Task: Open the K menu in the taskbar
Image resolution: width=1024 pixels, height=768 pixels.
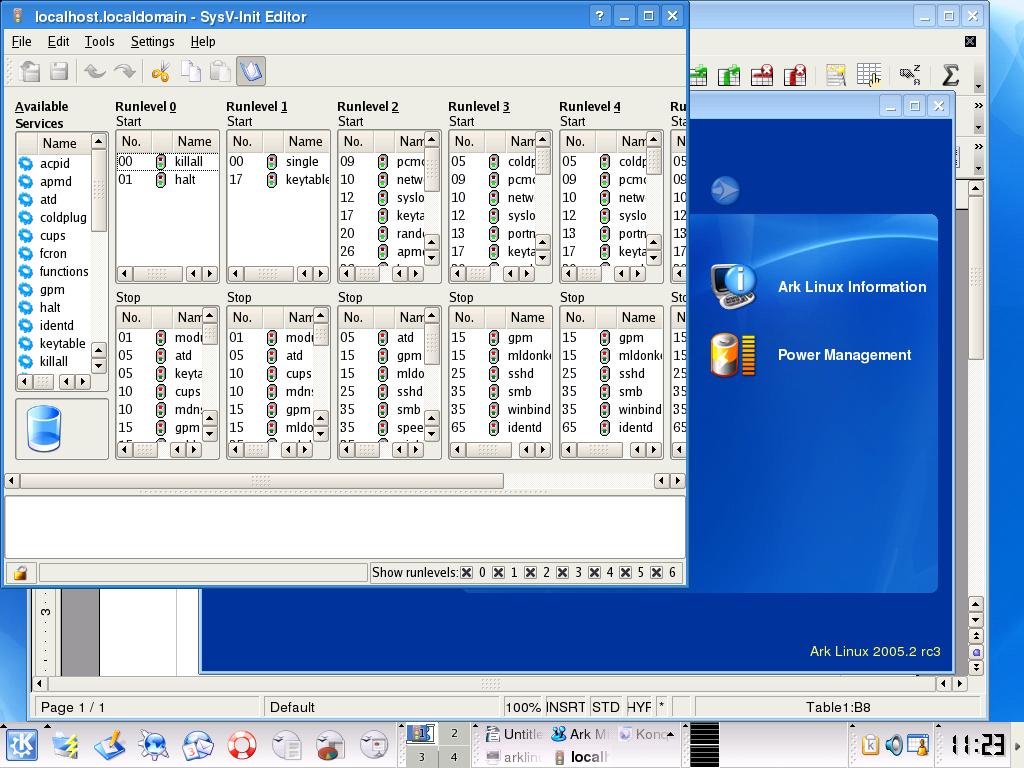Action: 22,744
